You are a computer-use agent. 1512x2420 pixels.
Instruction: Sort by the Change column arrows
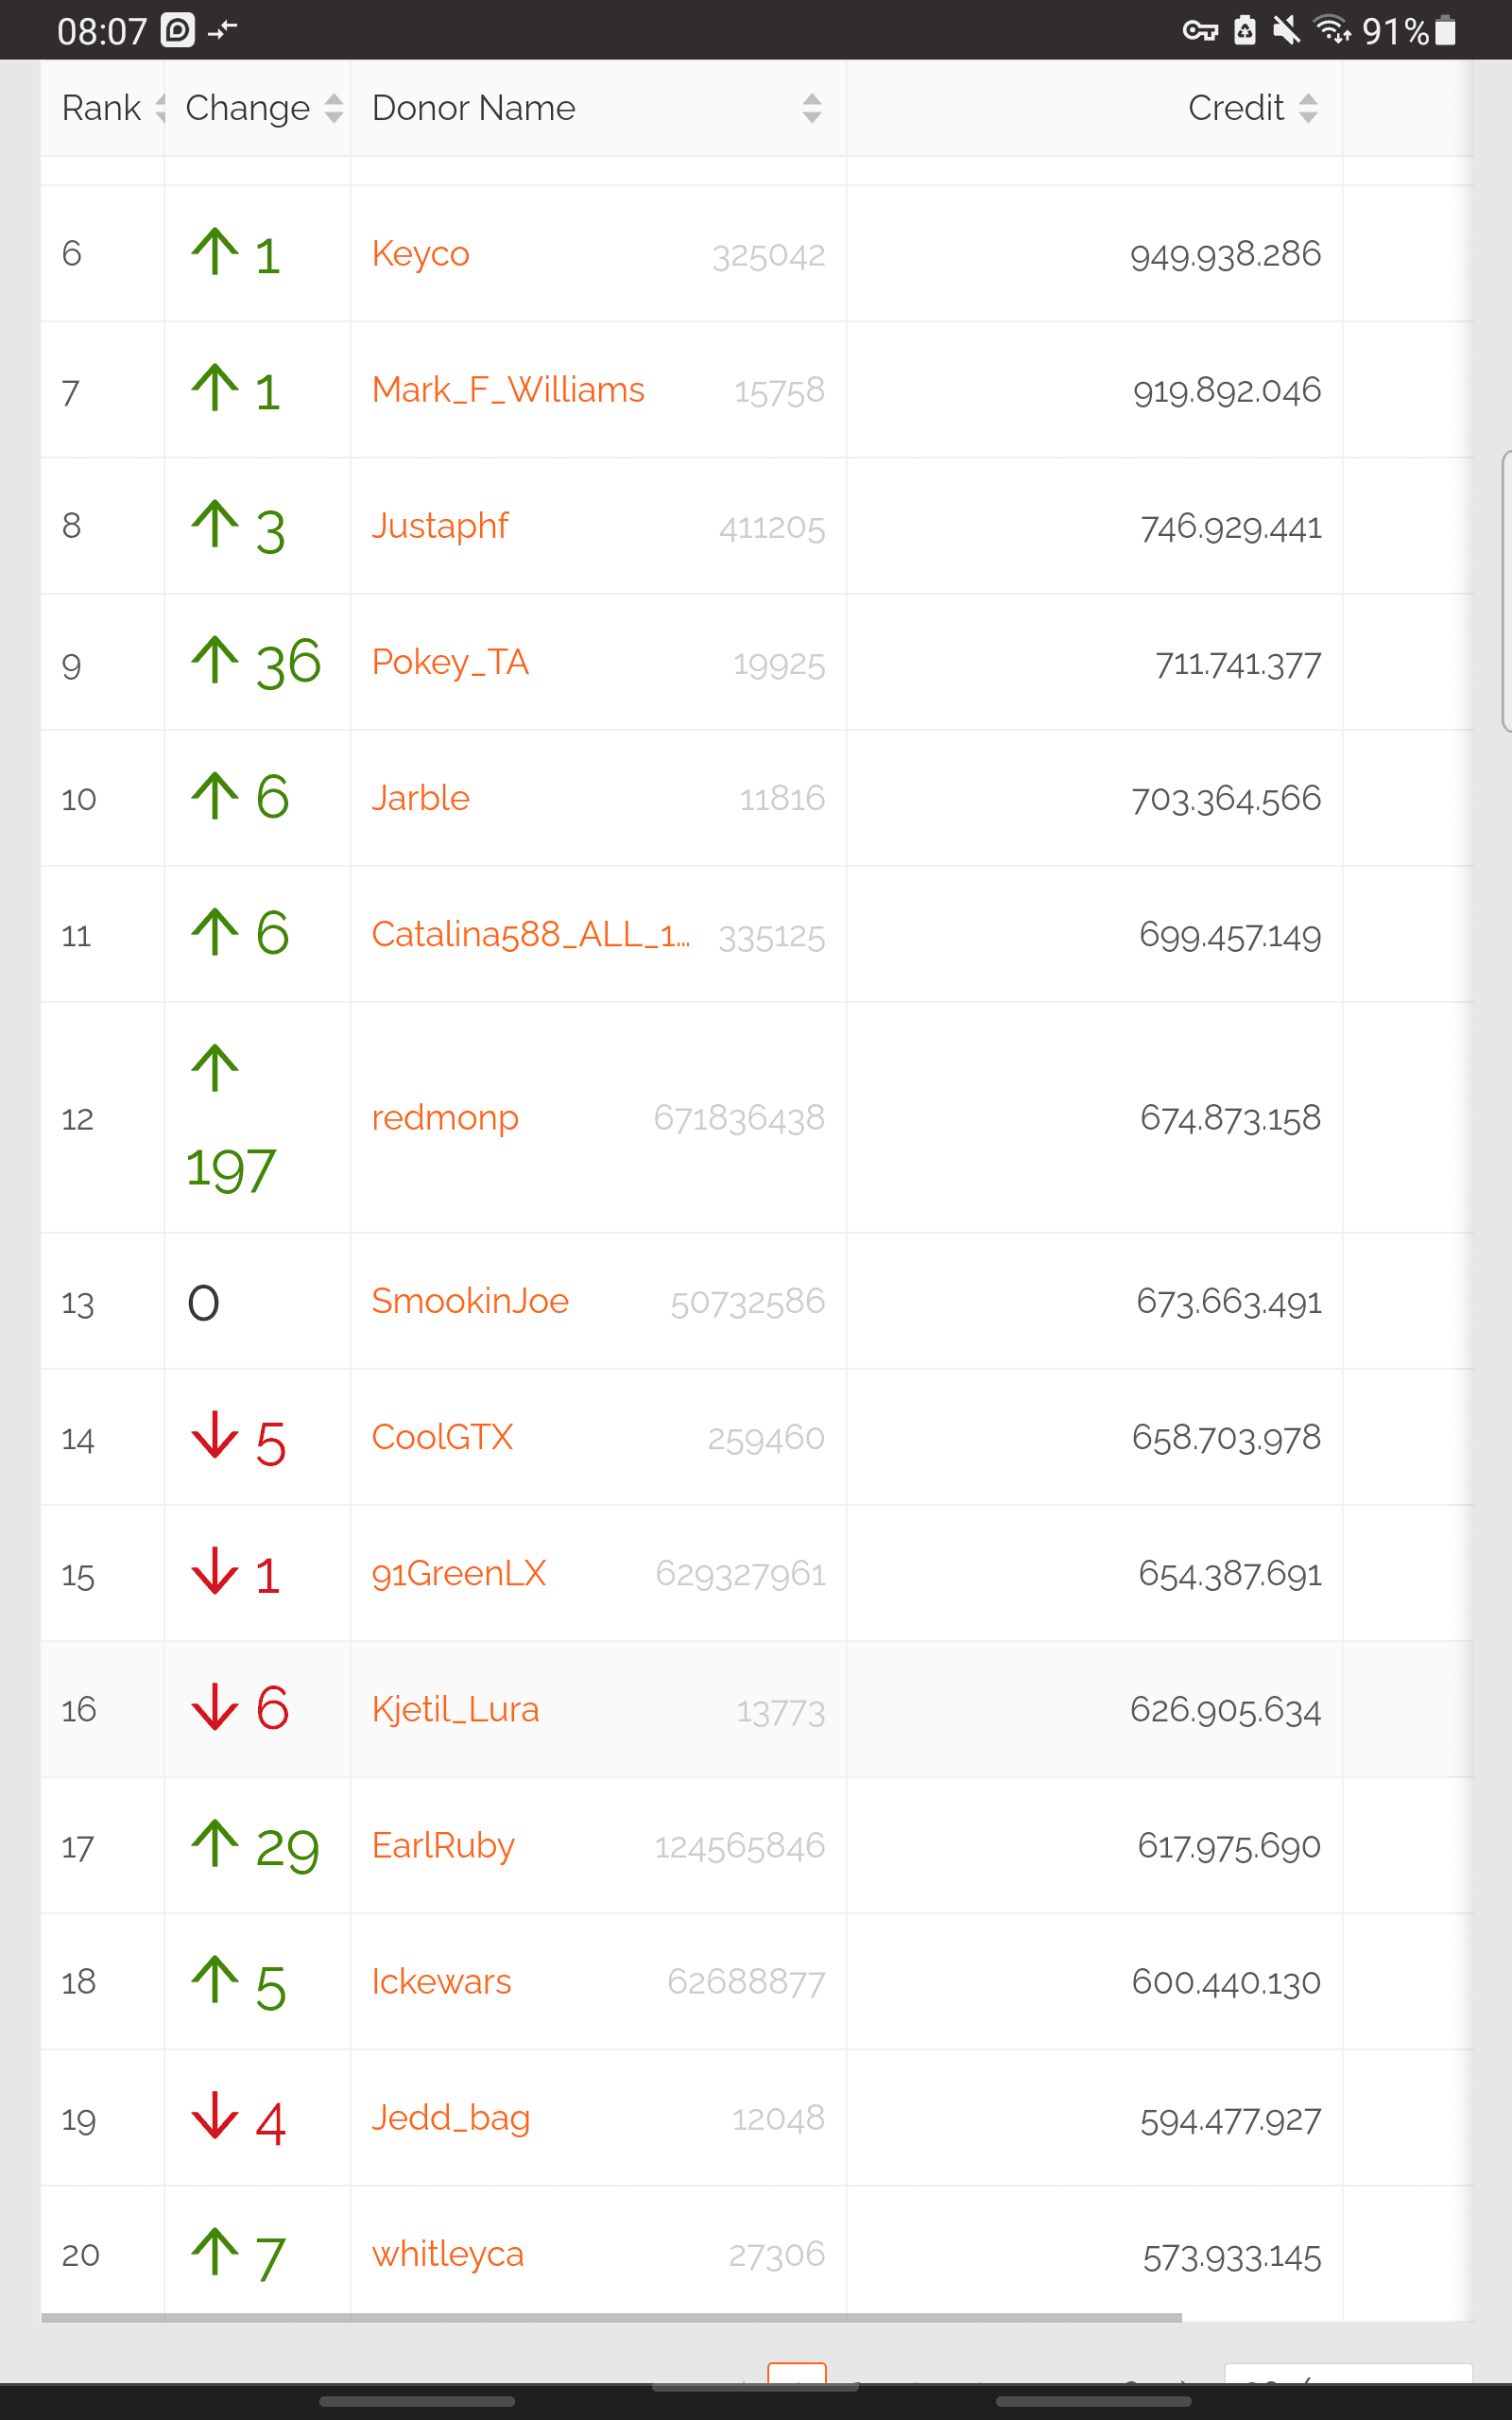pos(334,108)
